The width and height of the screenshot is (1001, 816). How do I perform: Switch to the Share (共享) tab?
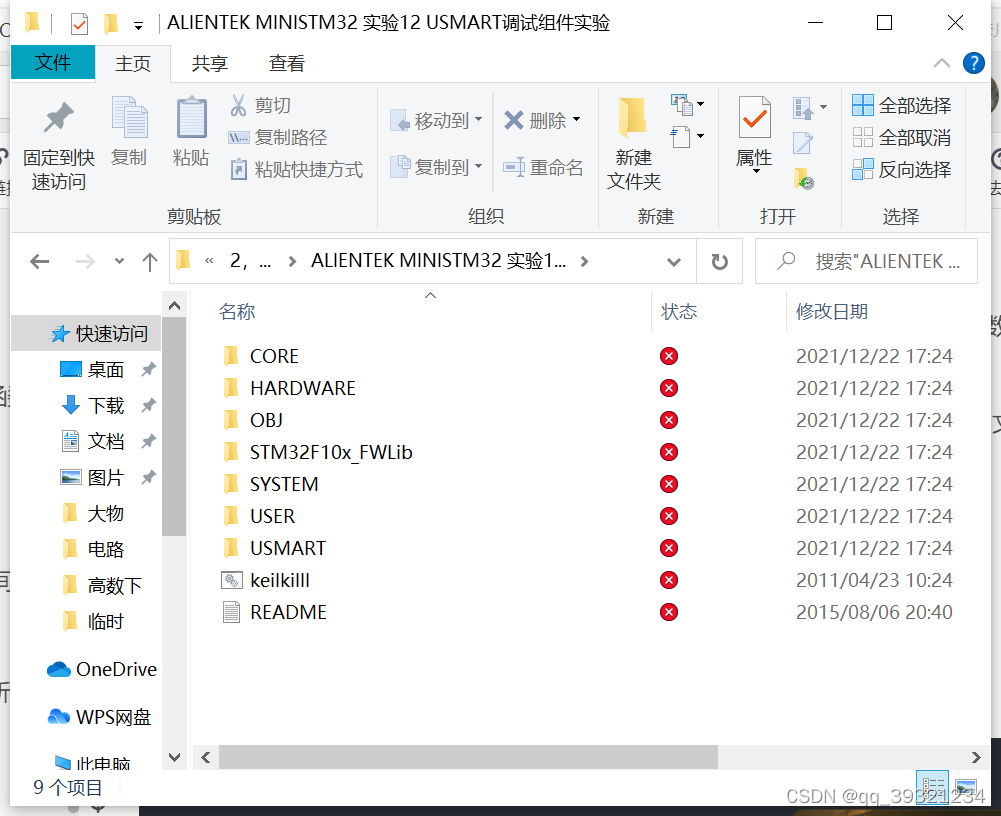(x=209, y=63)
